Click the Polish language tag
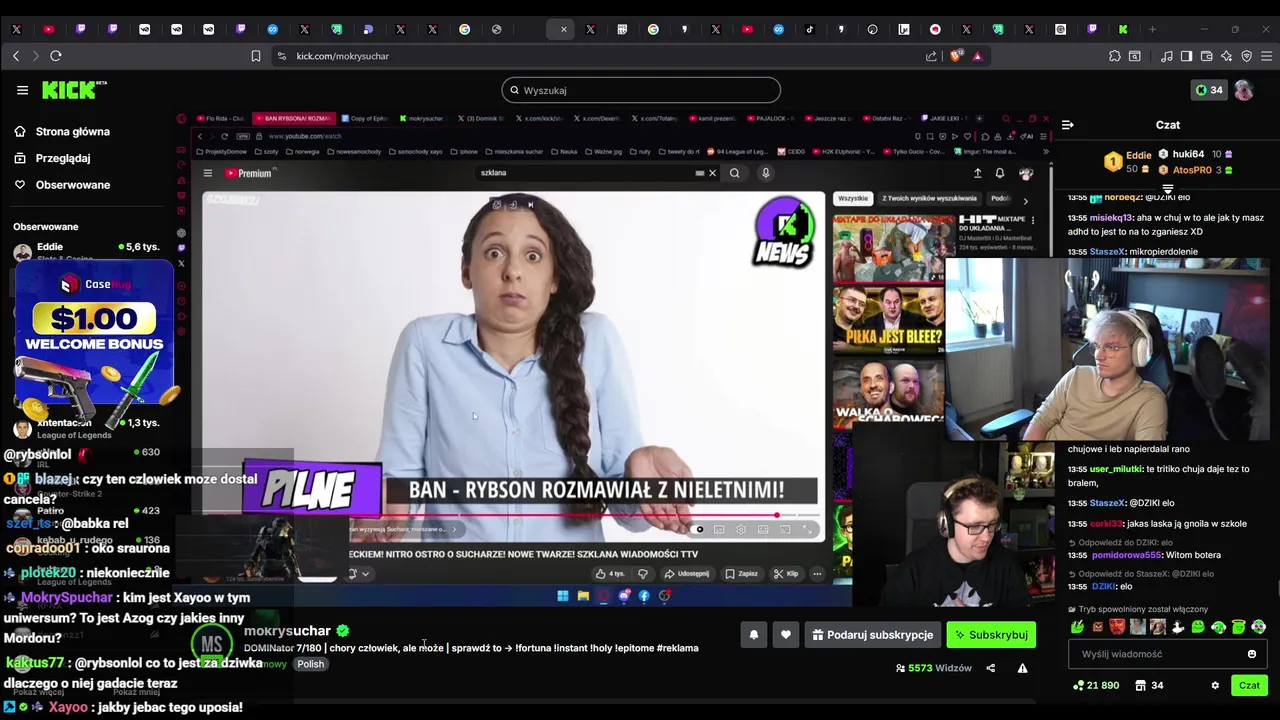The width and height of the screenshot is (1280, 720). 310,664
